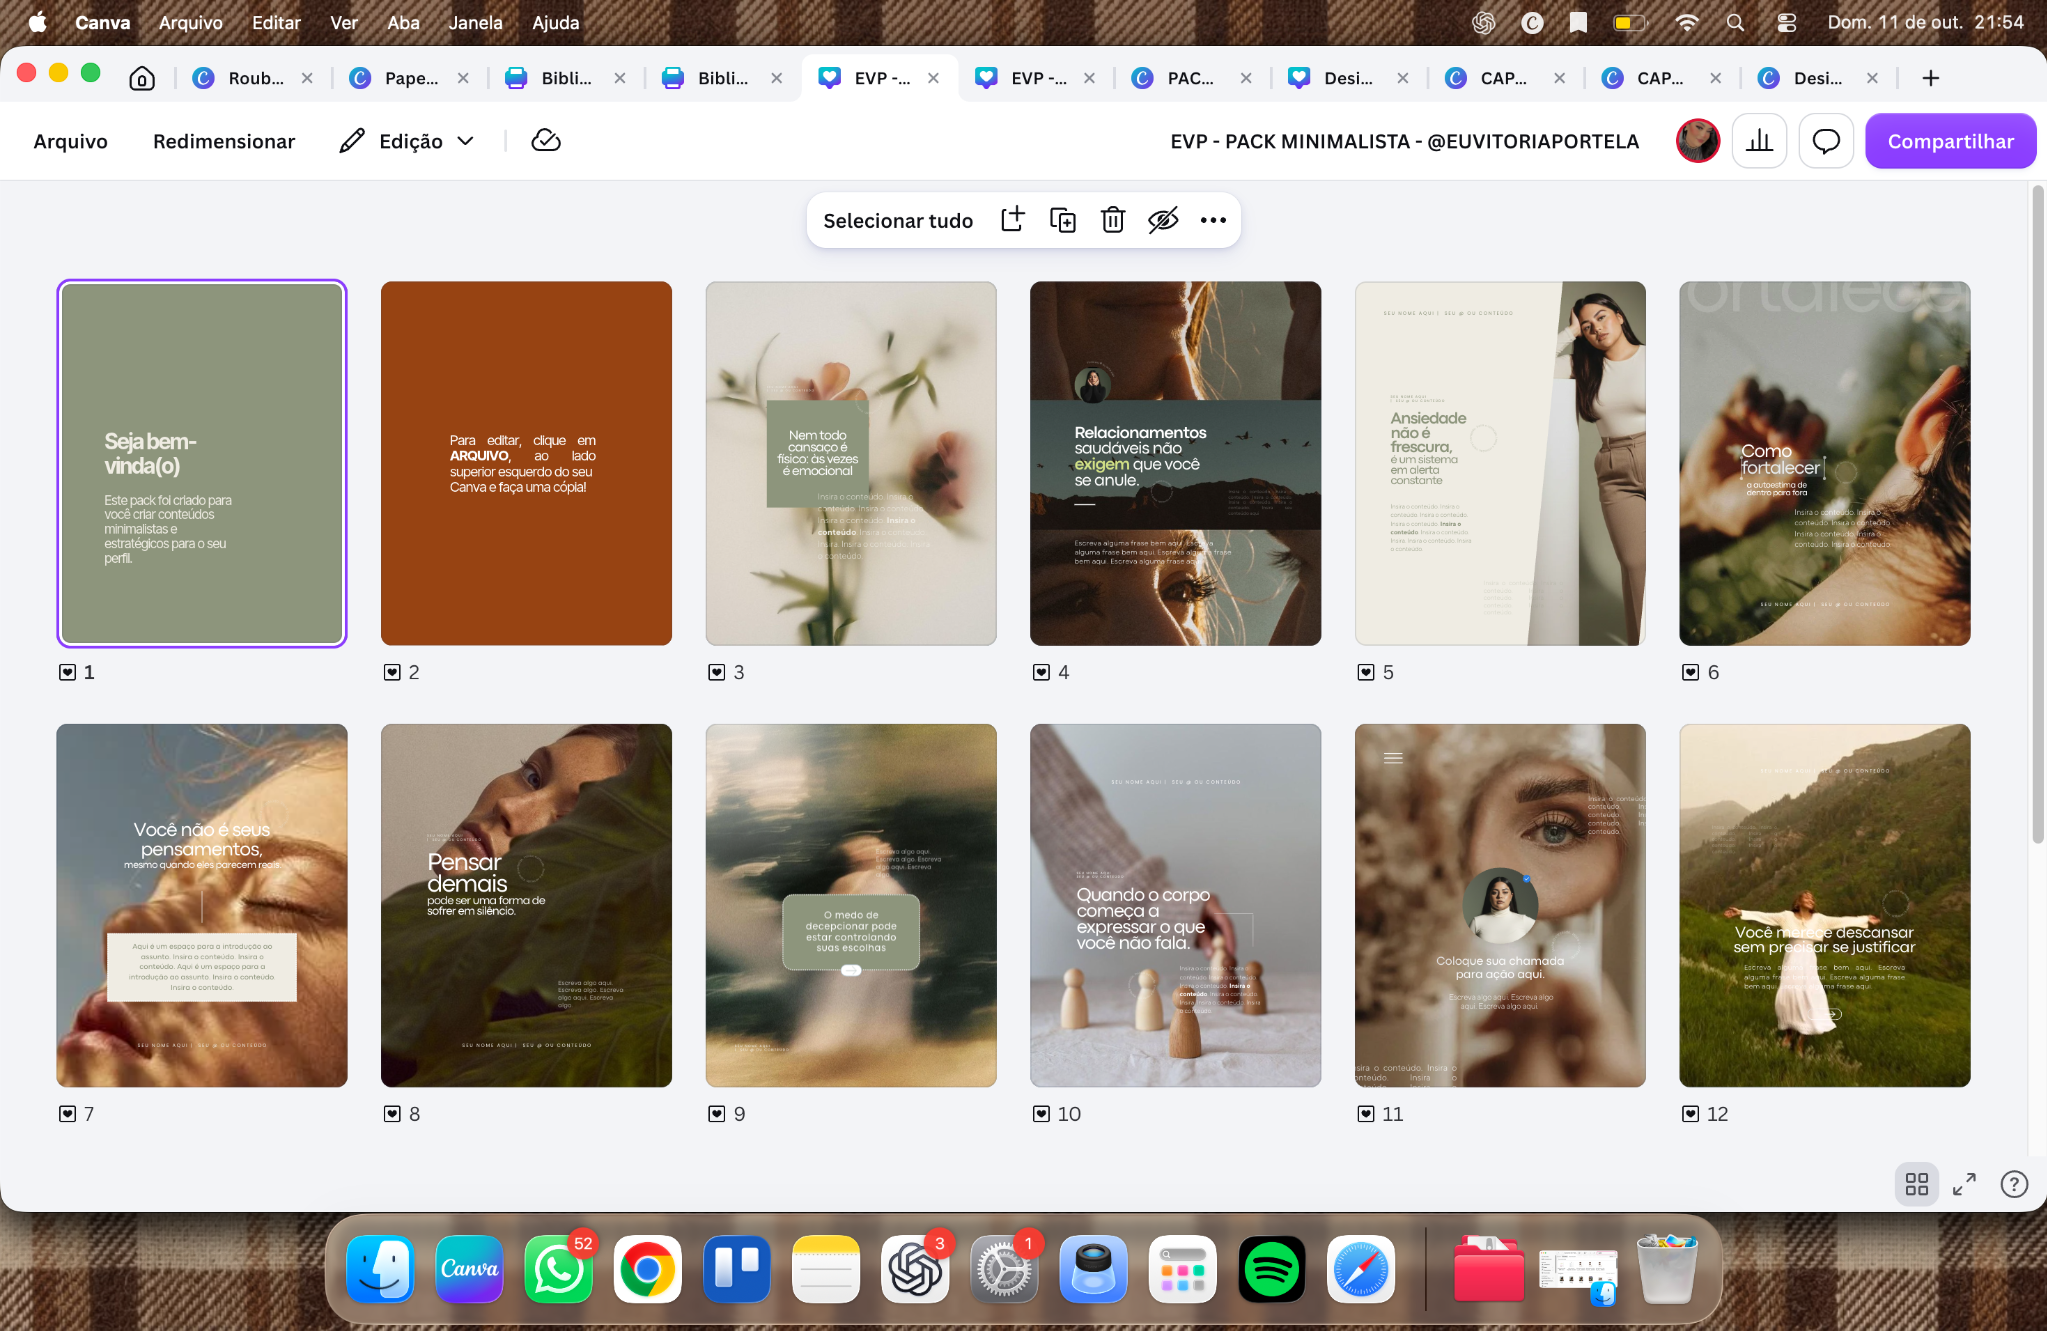Viewport: 2047px width, 1331px height.
Task: Select the orange page 2 thumbnail
Action: (x=526, y=463)
